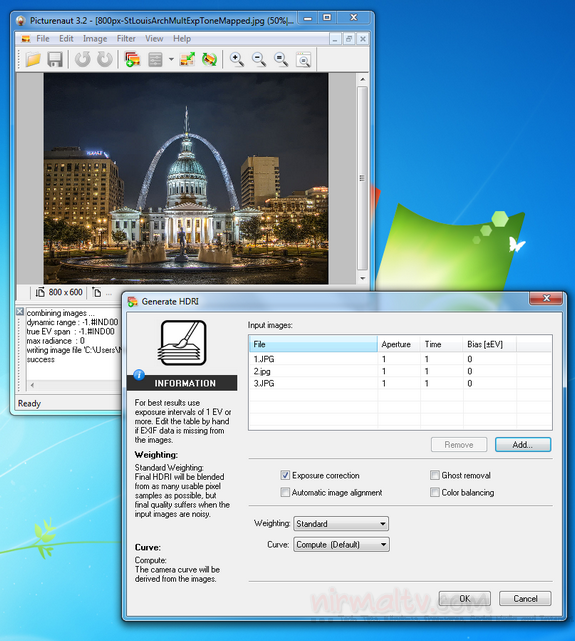Image resolution: width=575 pixels, height=641 pixels.
Task: Open the View menu
Action: coord(154,39)
